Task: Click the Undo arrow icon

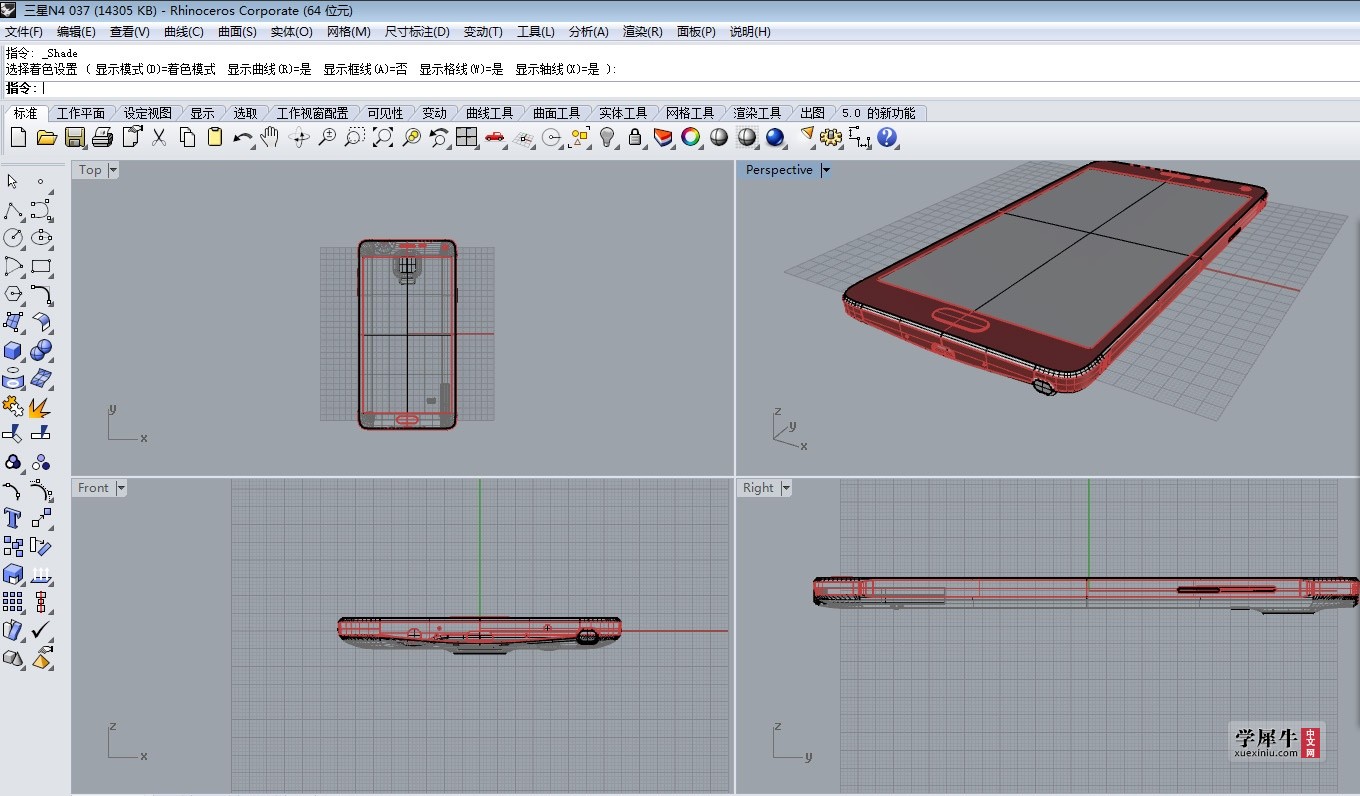Action: [x=242, y=137]
